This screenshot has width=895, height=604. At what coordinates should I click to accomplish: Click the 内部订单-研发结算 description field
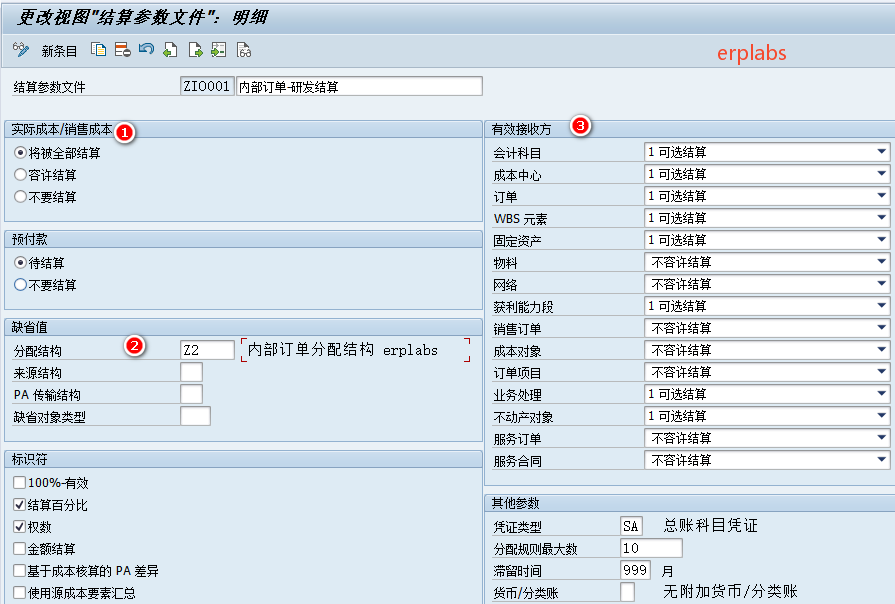[360, 86]
